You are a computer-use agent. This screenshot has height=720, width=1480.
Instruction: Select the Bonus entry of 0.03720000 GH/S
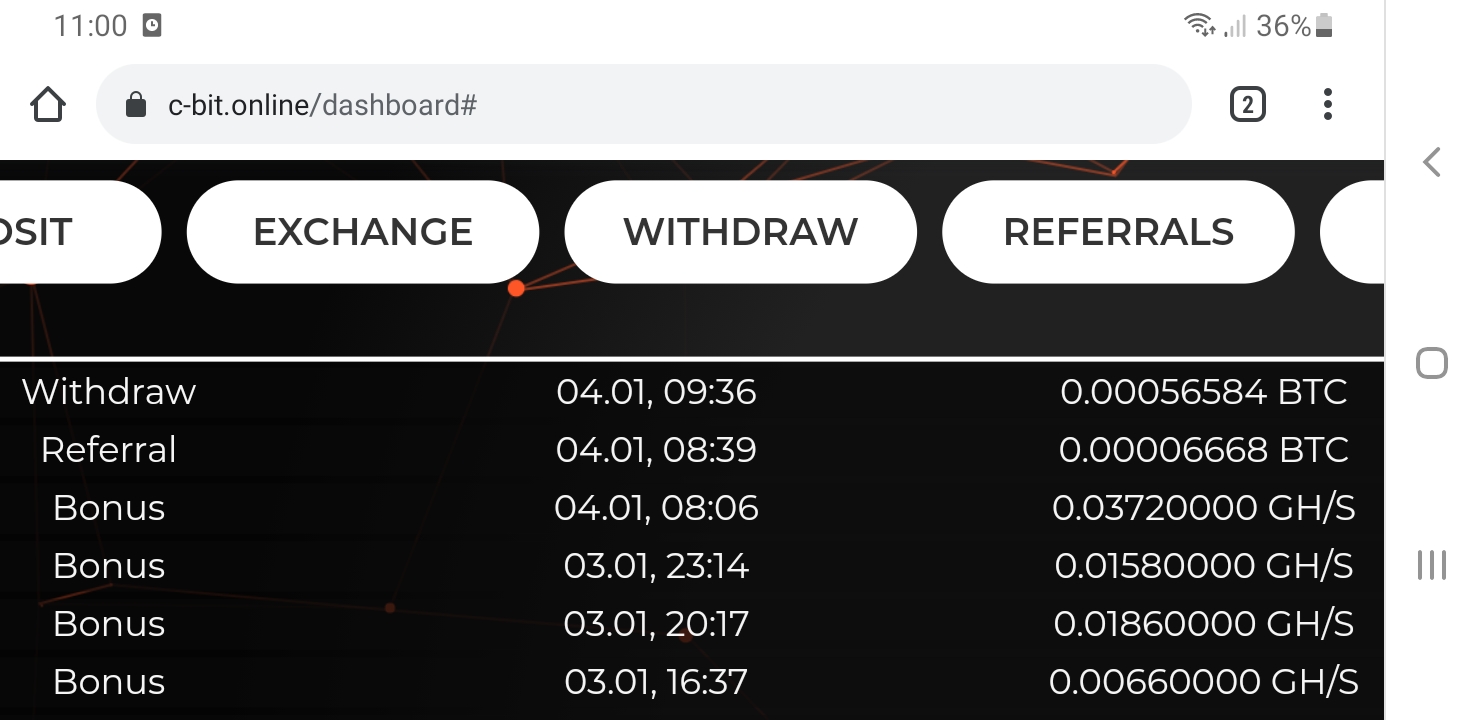(x=692, y=508)
